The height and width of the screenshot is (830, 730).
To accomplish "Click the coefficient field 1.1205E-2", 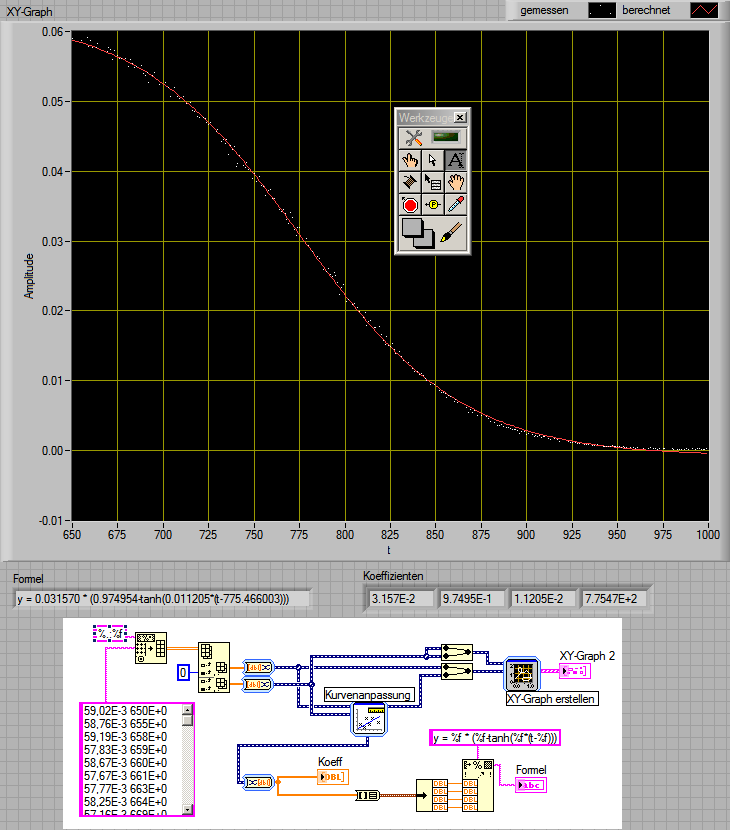I will tap(543, 599).
